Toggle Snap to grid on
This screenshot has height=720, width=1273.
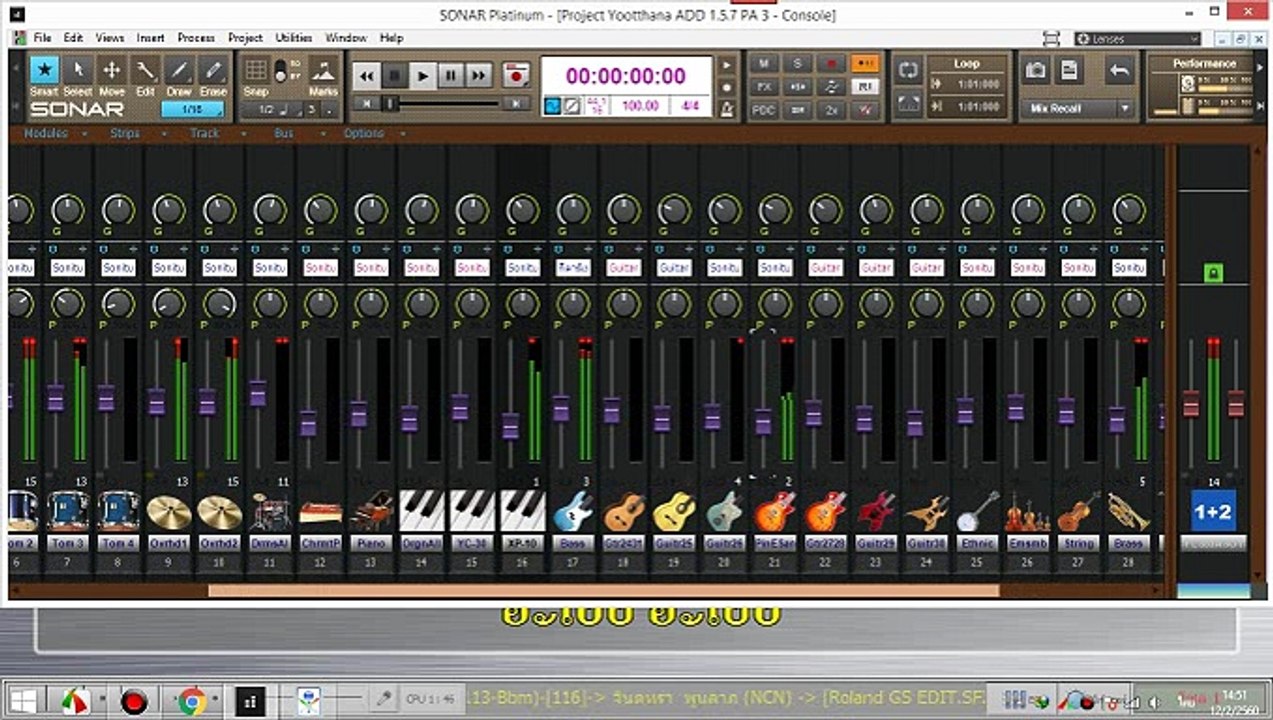pyautogui.click(x=256, y=70)
